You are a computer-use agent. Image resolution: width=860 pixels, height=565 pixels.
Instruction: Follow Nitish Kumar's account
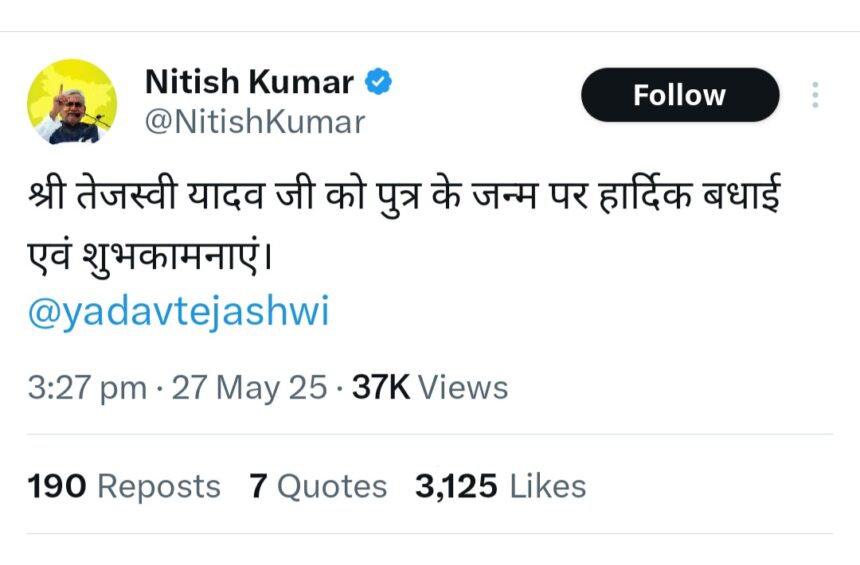tap(680, 95)
